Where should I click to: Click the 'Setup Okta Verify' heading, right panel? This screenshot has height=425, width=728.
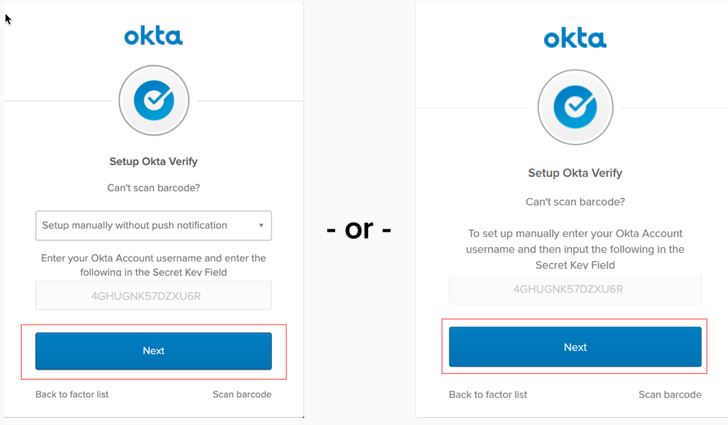coord(575,172)
